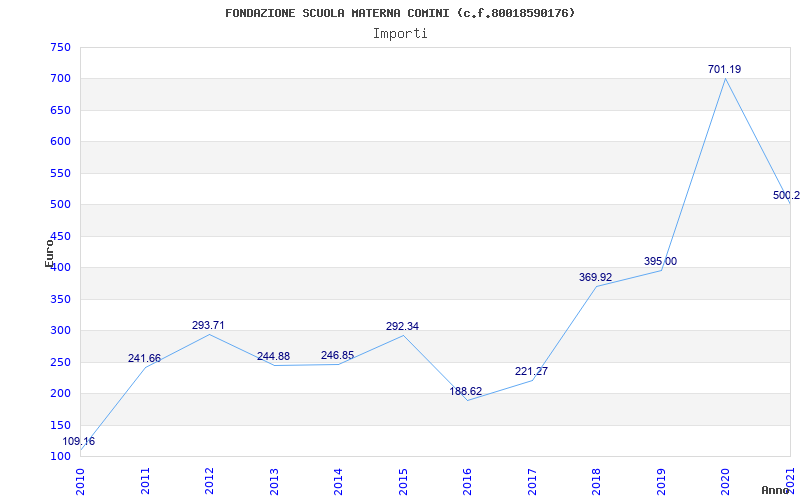The height and width of the screenshot is (500, 800).
Task: Click the 400 y-axis tick label
Action: 60,268
